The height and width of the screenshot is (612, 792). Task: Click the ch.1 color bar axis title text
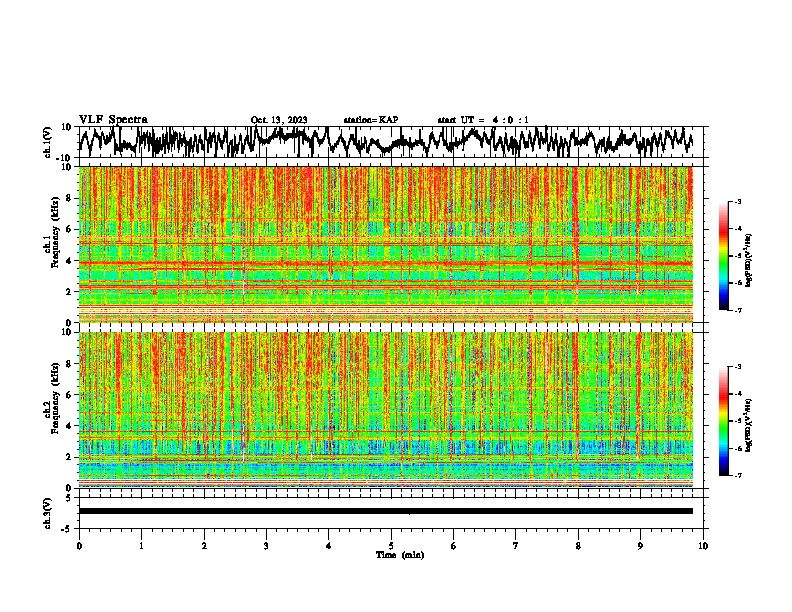coord(750,261)
